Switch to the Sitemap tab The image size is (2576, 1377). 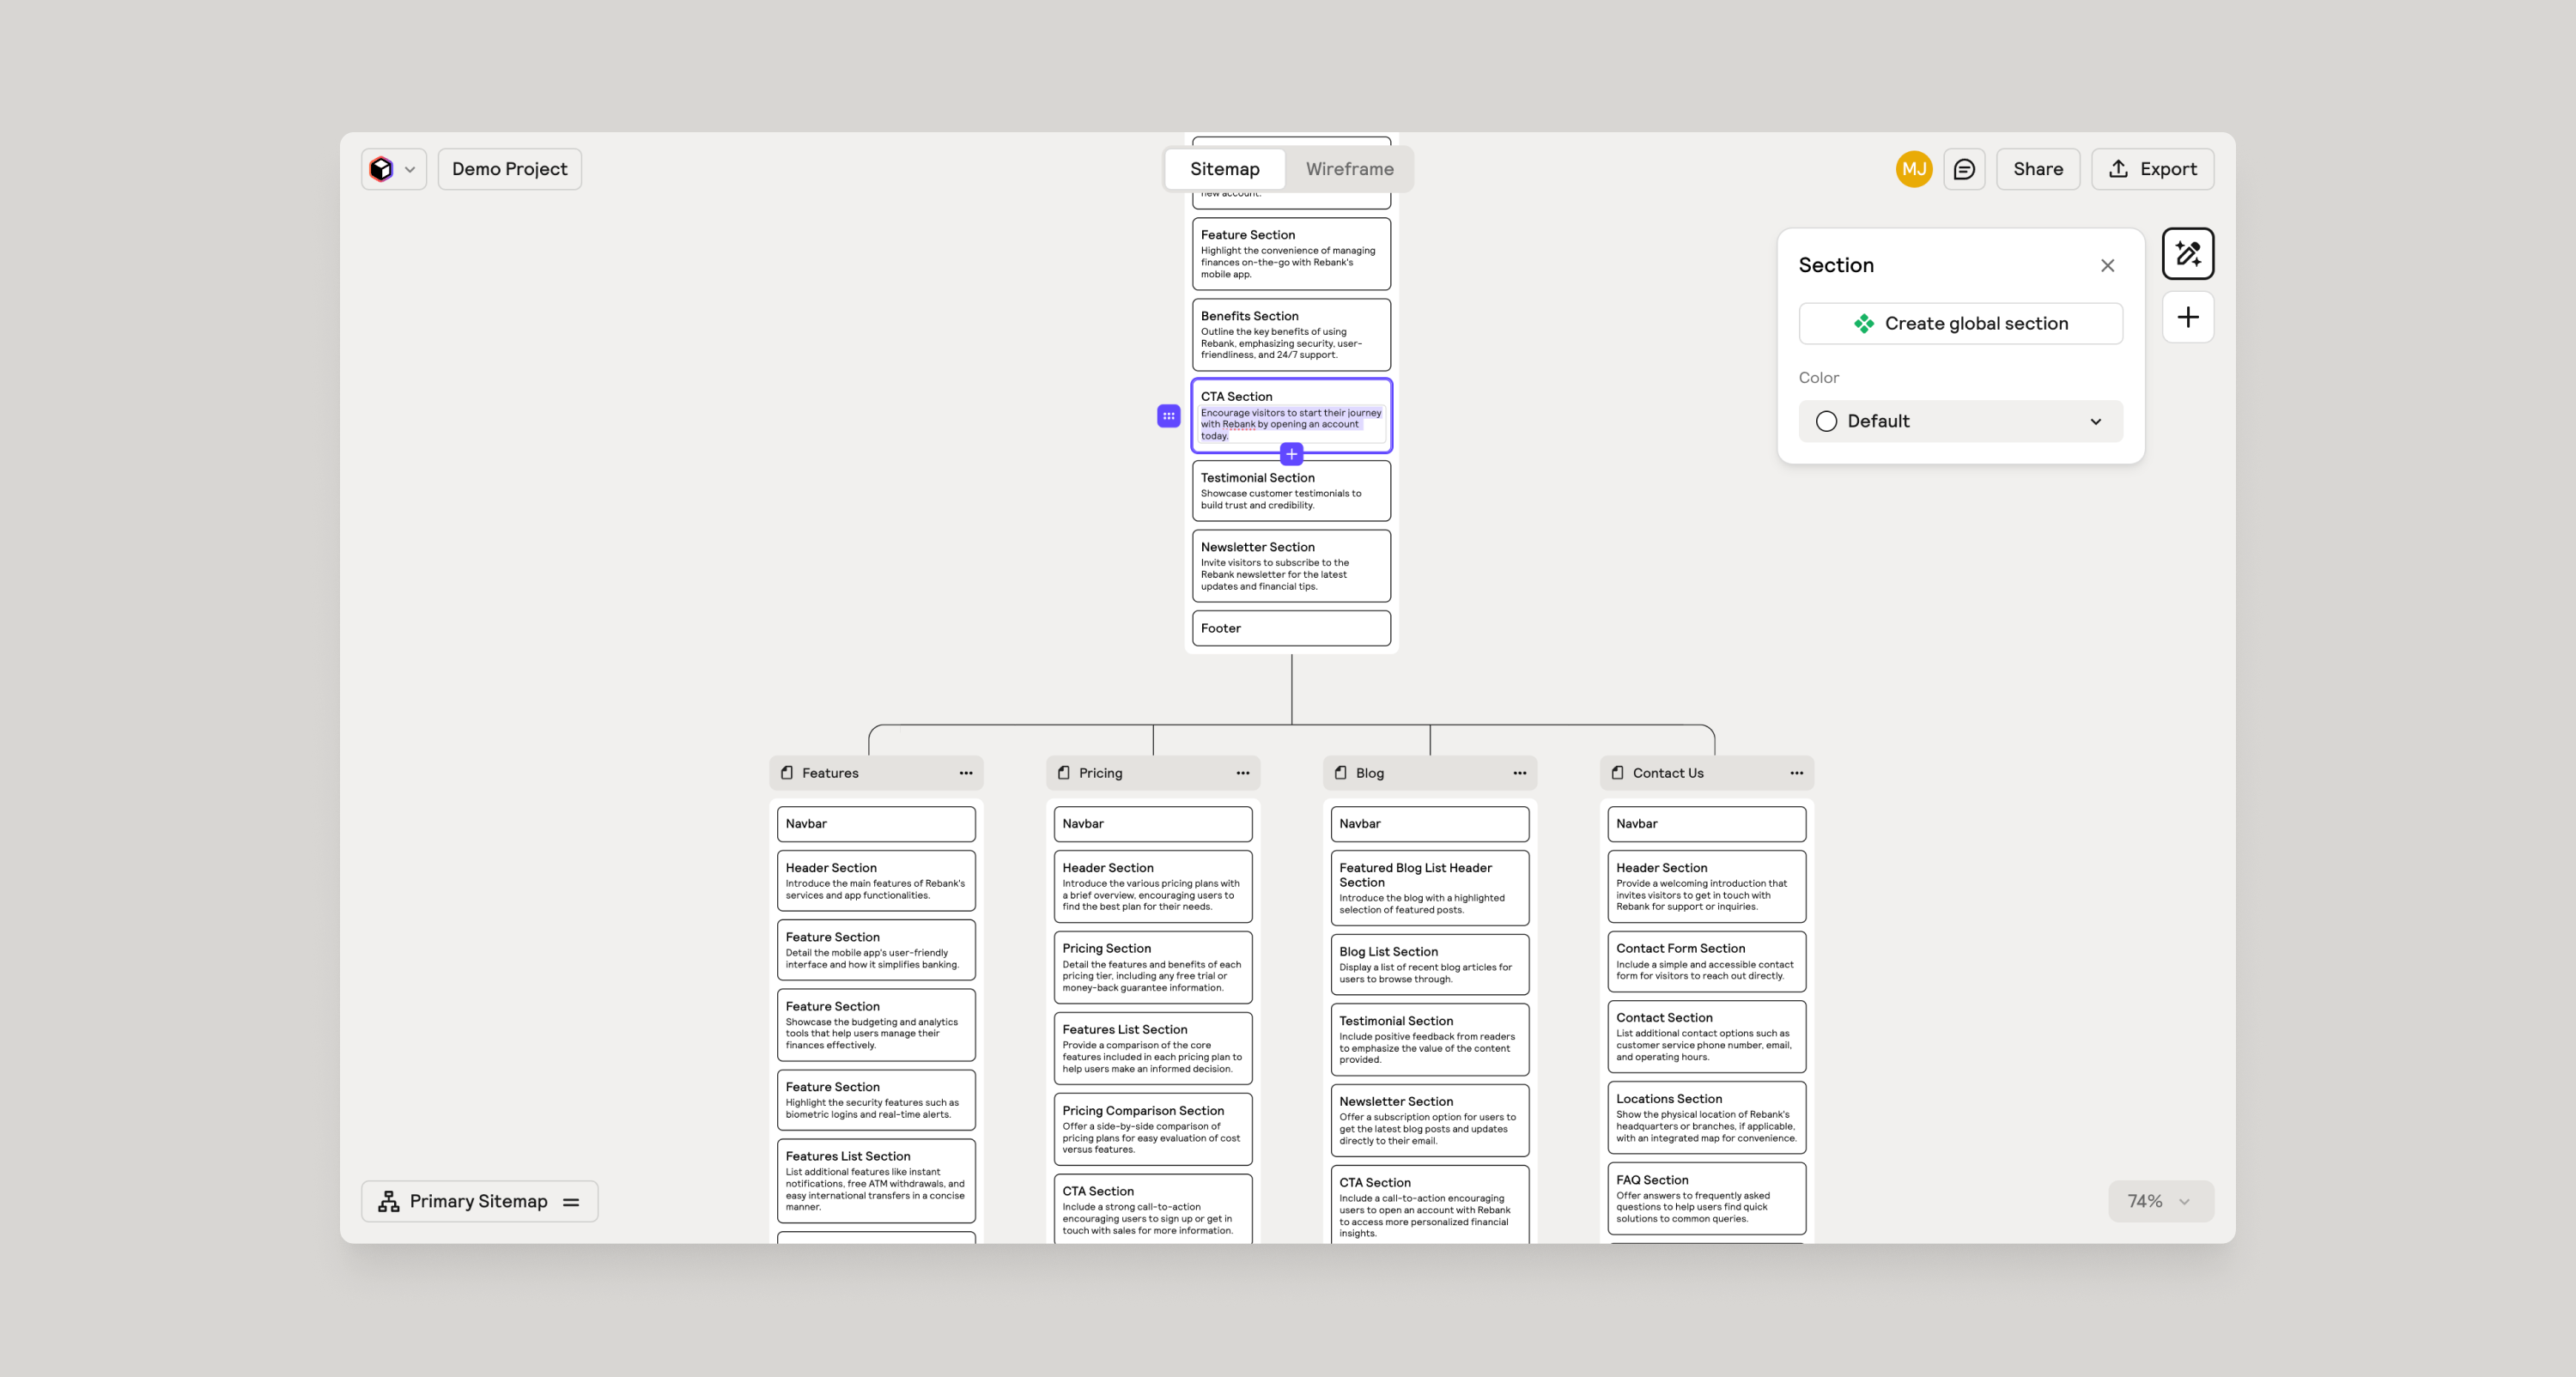coord(1225,169)
